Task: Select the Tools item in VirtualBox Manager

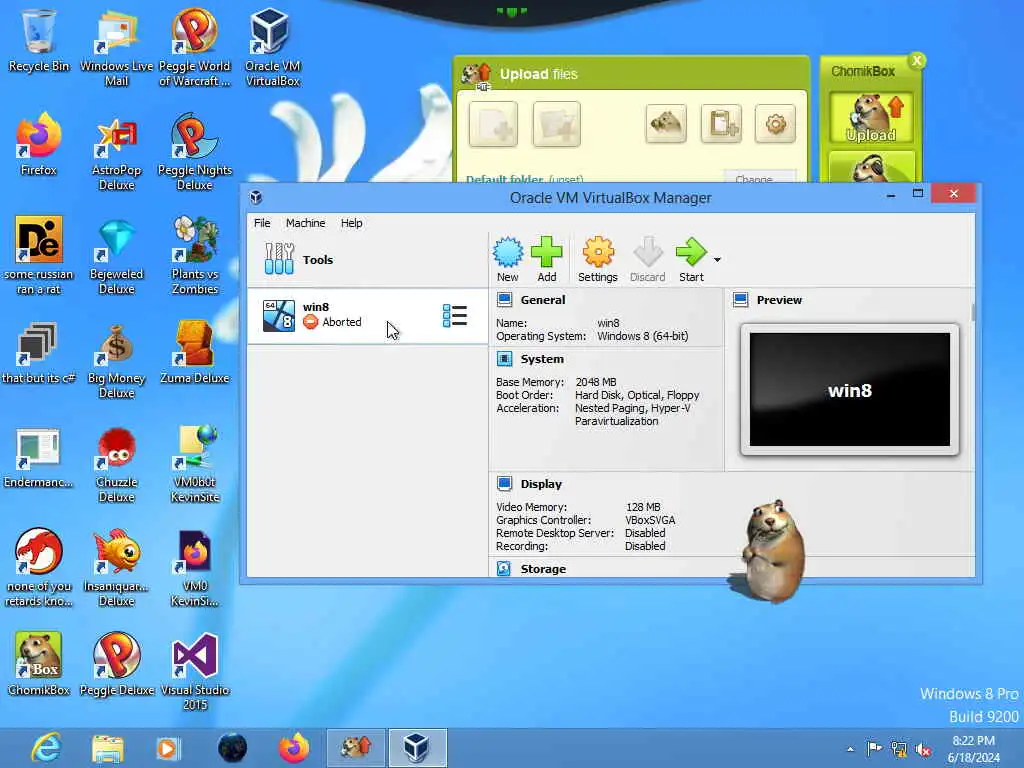Action: point(367,259)
